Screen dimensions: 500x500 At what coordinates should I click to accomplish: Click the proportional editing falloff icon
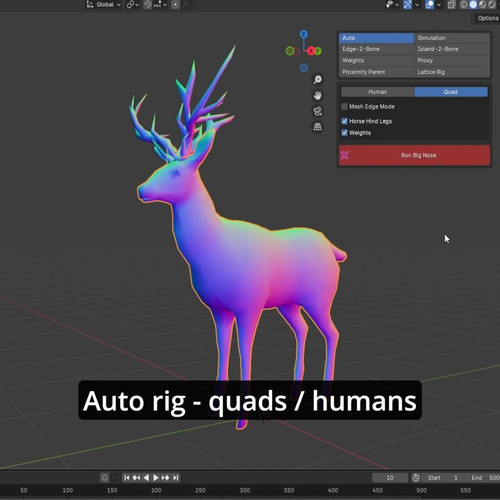click(x=187, y=5)
